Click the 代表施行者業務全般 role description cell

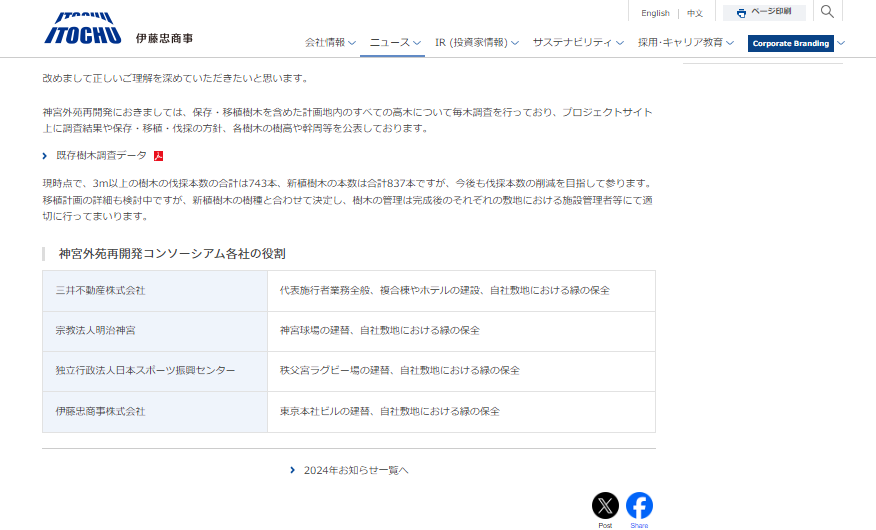(461, 291)
